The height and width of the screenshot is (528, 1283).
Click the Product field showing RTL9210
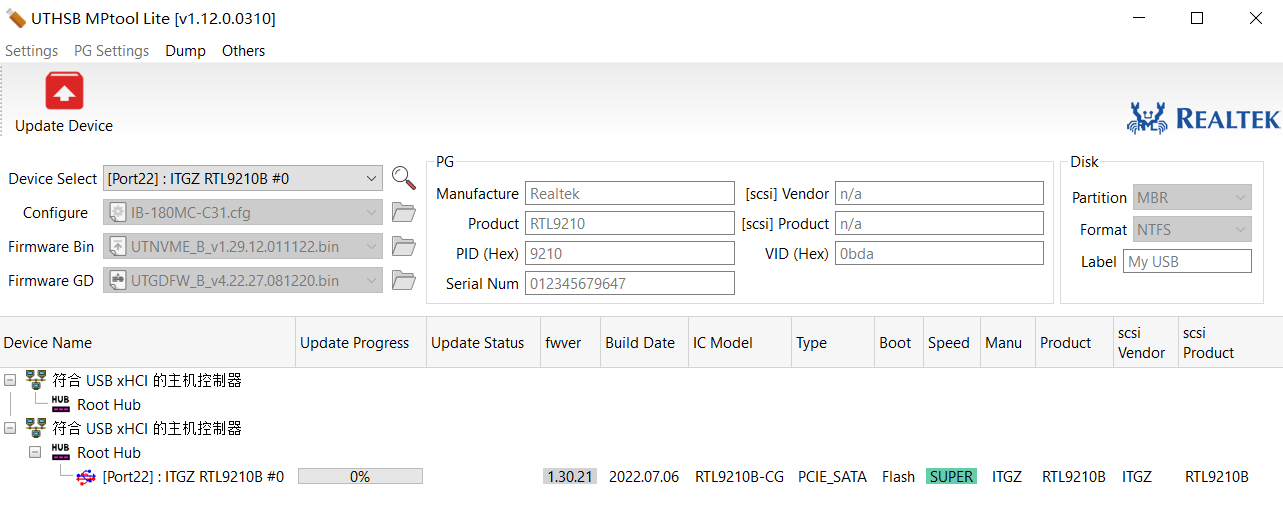(x=630, y=223)
